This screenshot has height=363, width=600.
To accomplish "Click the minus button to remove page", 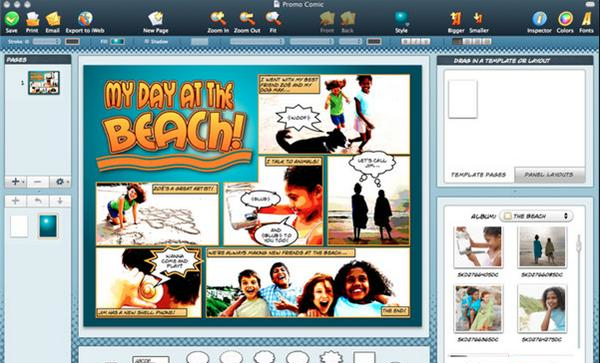I will [x=38, y=182].
